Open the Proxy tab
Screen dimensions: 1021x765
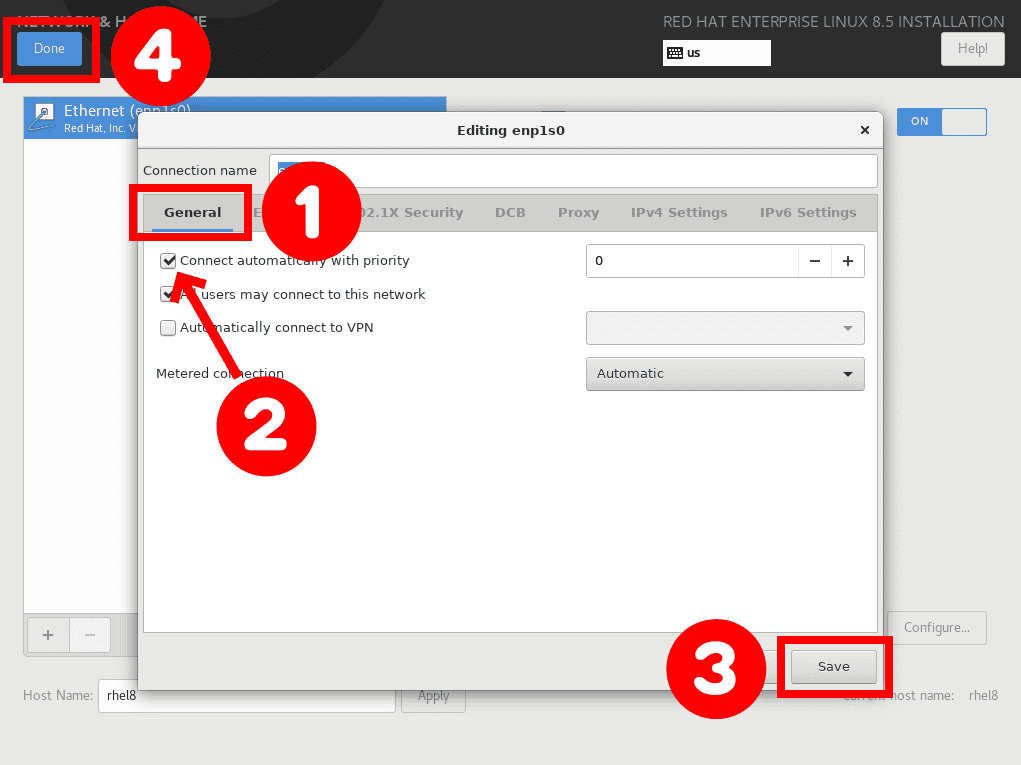578,212
